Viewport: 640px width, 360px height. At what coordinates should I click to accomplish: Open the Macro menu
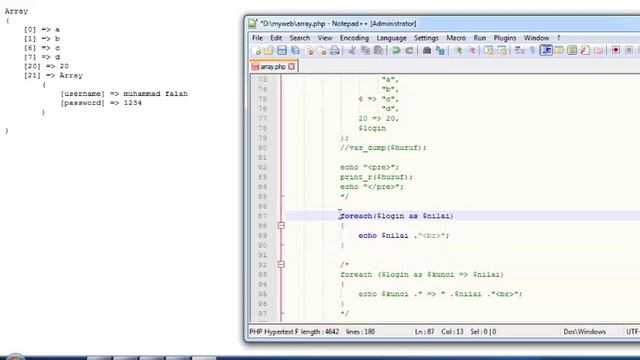456,38
